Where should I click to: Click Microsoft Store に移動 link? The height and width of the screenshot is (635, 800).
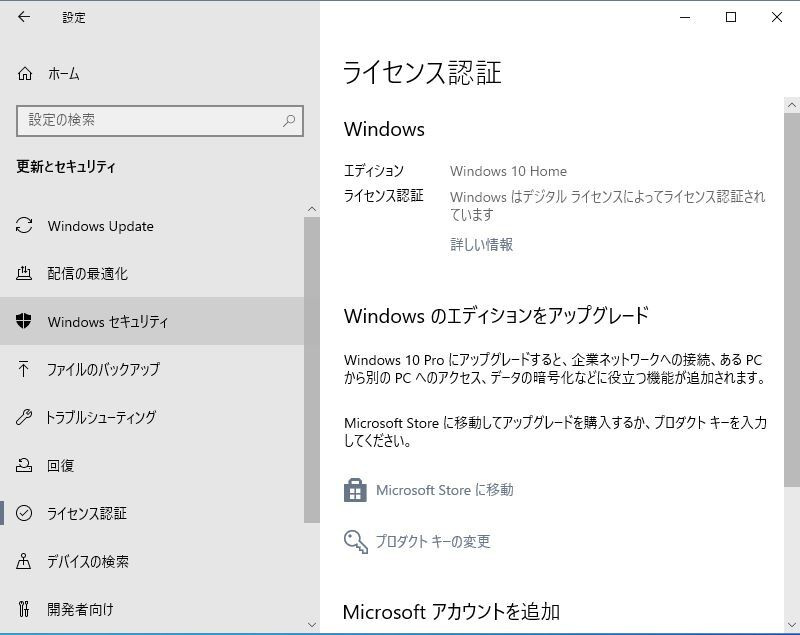click(x=444, y=490)
